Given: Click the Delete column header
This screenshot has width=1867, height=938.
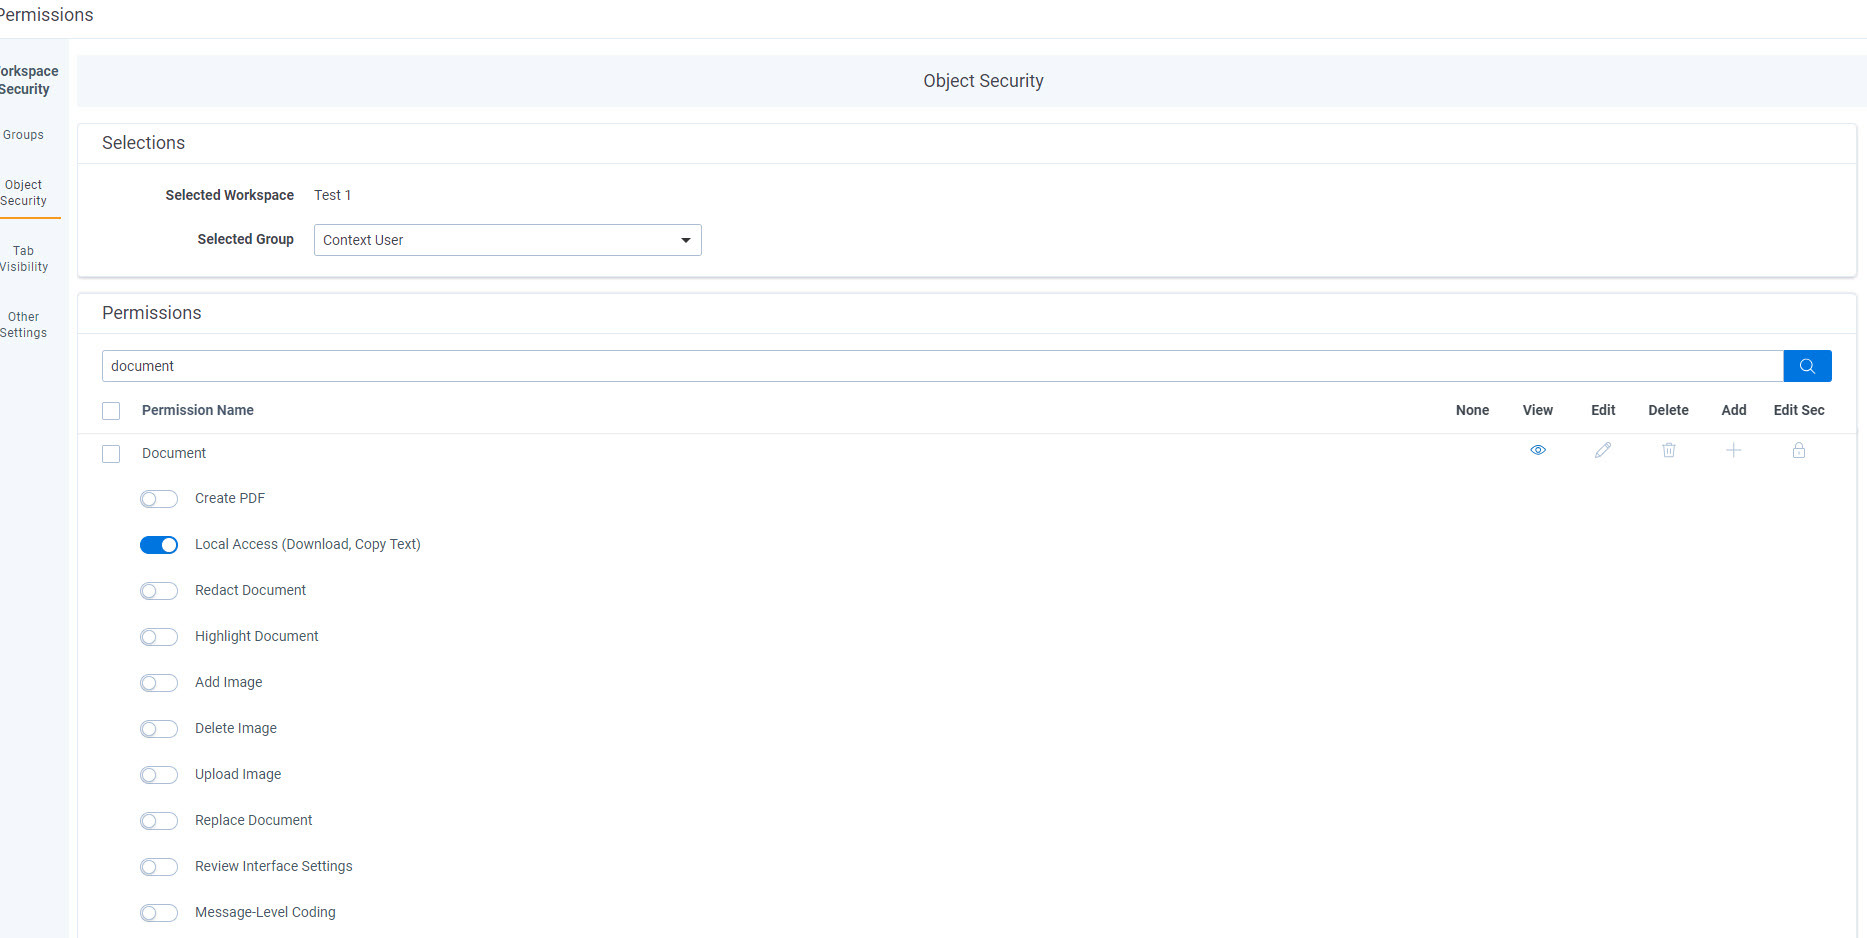Looking at the screenshot, I should tap(1668, 410).
